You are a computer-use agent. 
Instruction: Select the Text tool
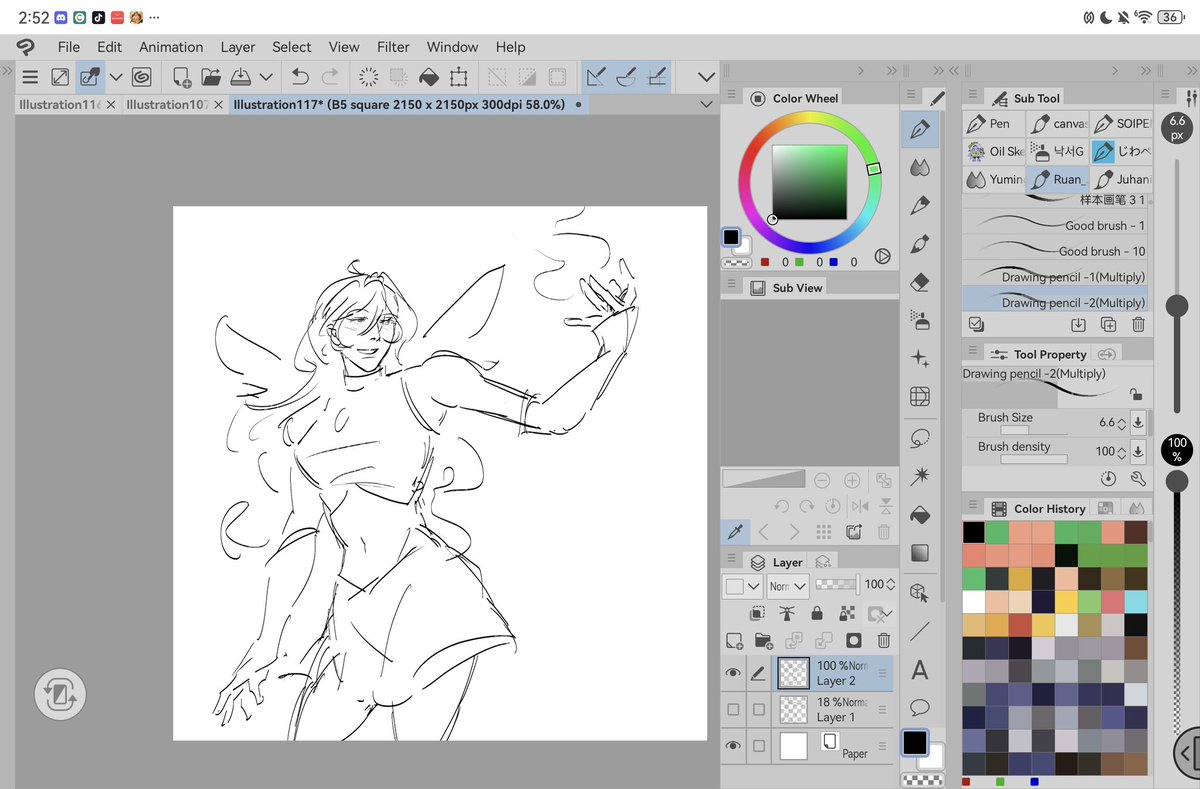point(920,670)
